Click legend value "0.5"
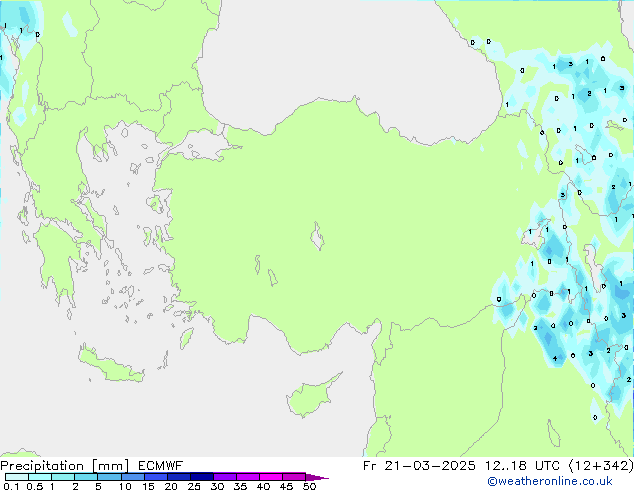This screenshot has height=490, width=634. tap(34, 486)
